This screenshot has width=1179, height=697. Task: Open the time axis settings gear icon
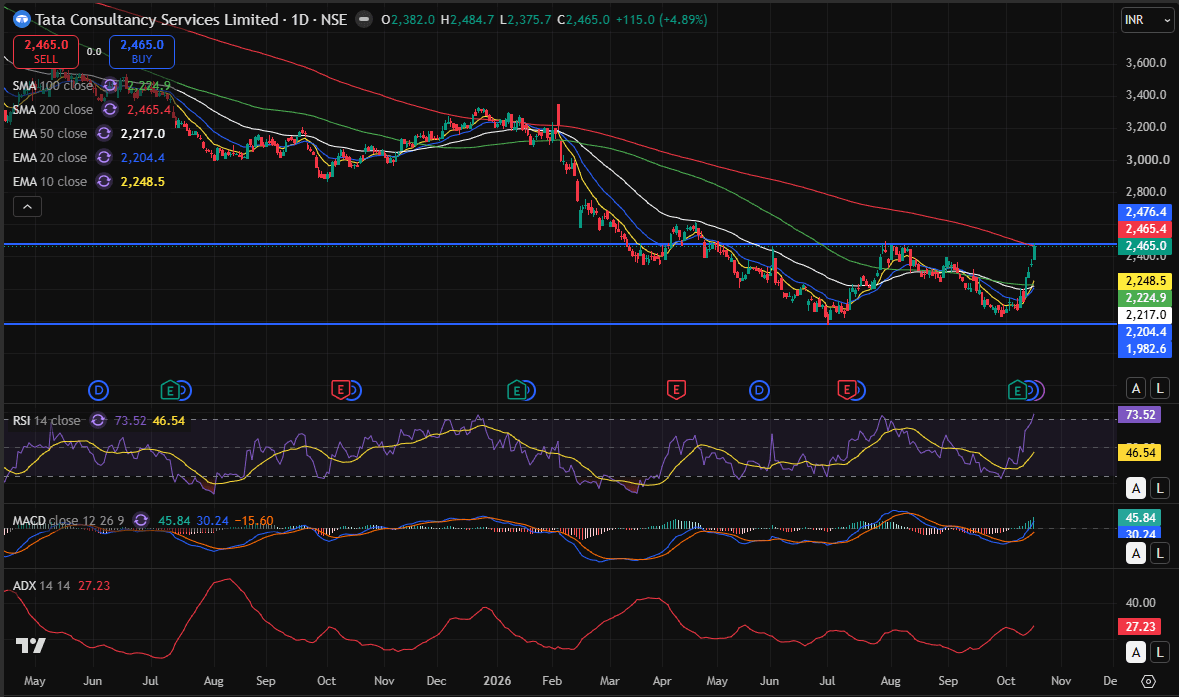pos(1148,681)
